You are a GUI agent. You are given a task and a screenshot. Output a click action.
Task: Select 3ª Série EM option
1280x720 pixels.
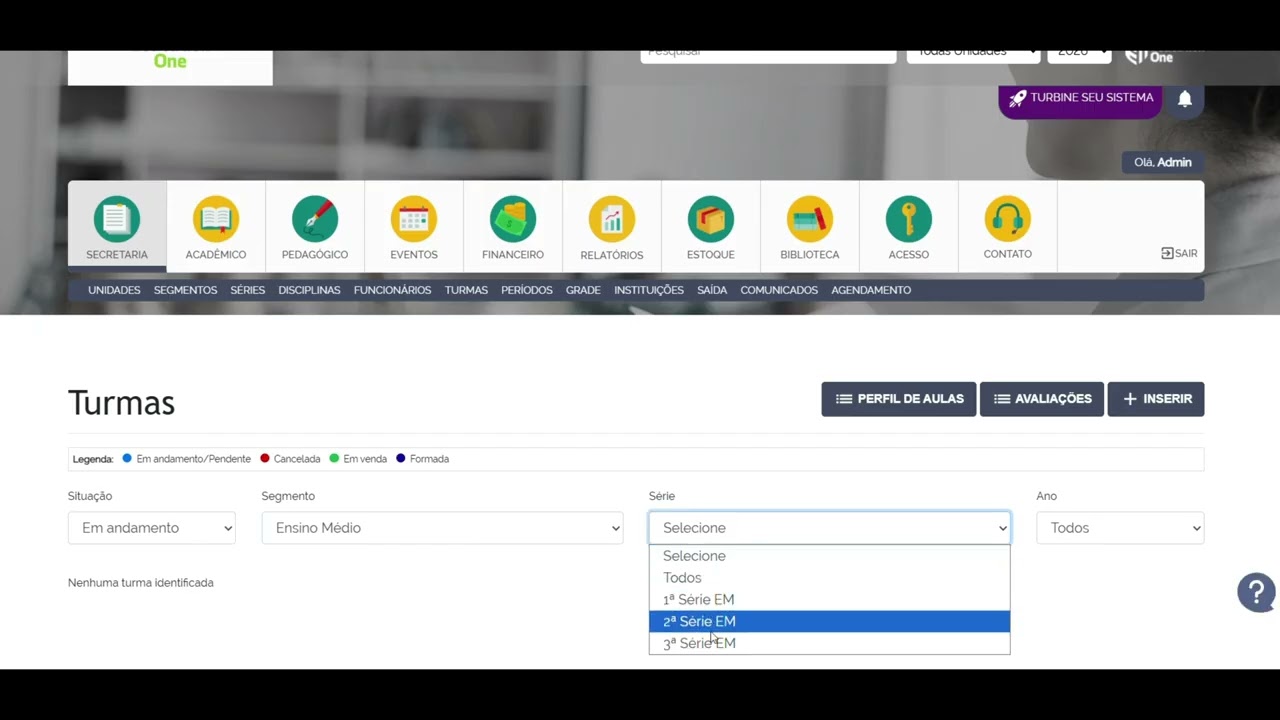click(x=829, y=643)
